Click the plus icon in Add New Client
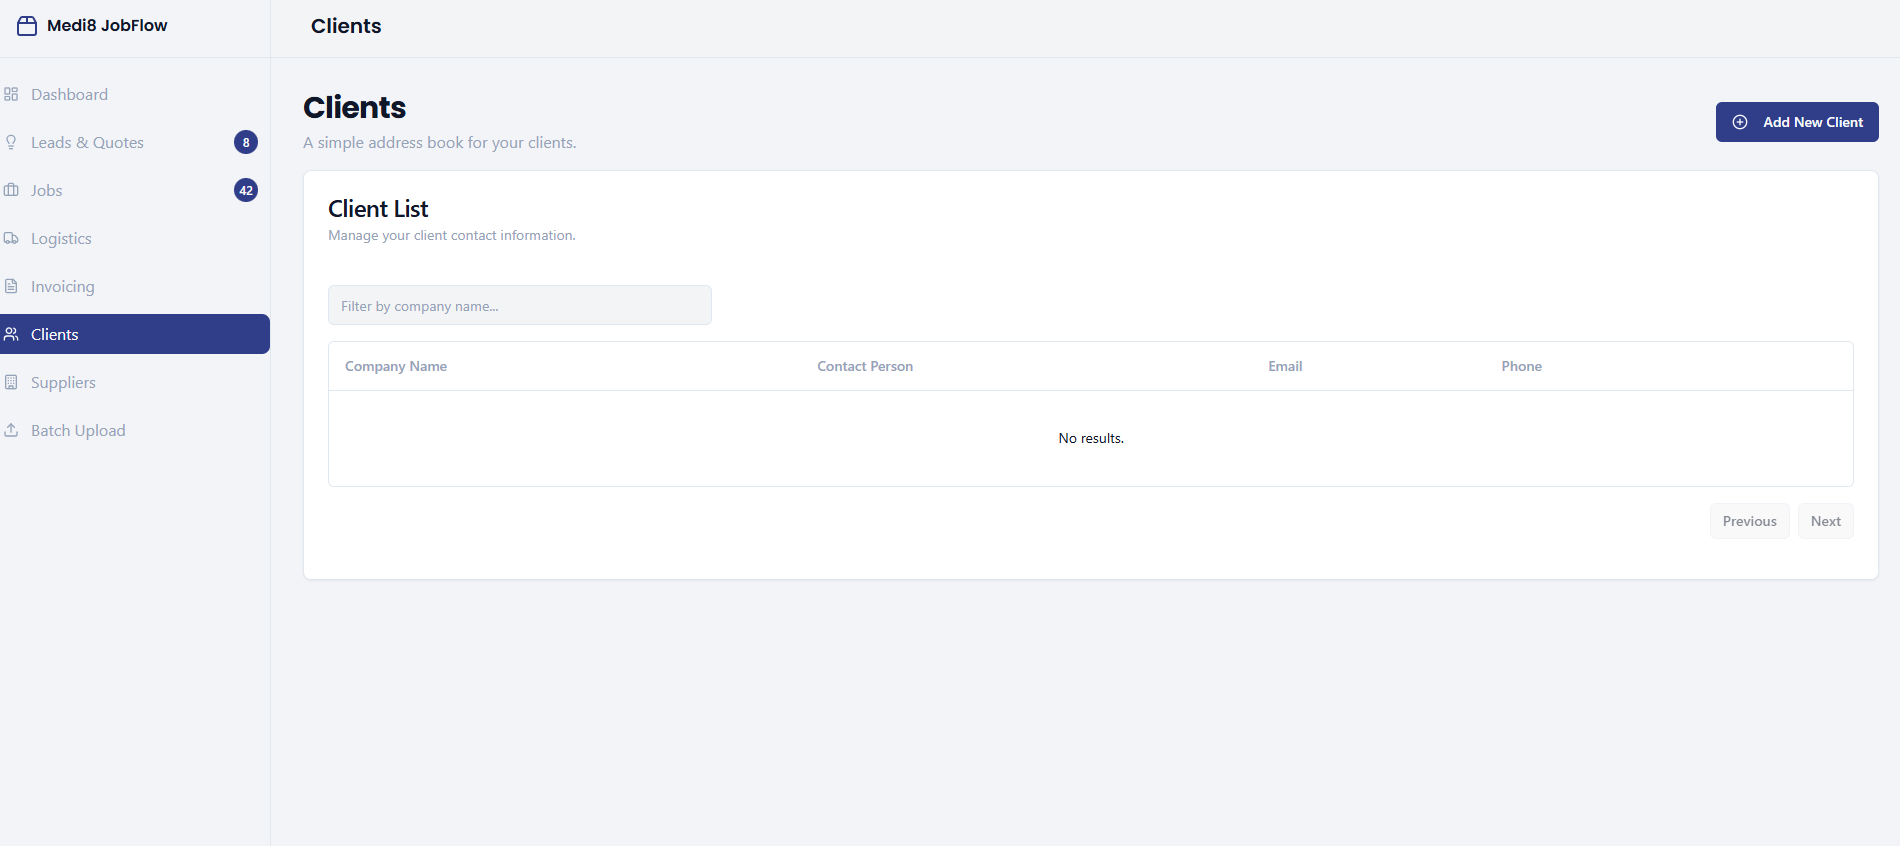The image size is (1900, 846). coord(1740,122)
